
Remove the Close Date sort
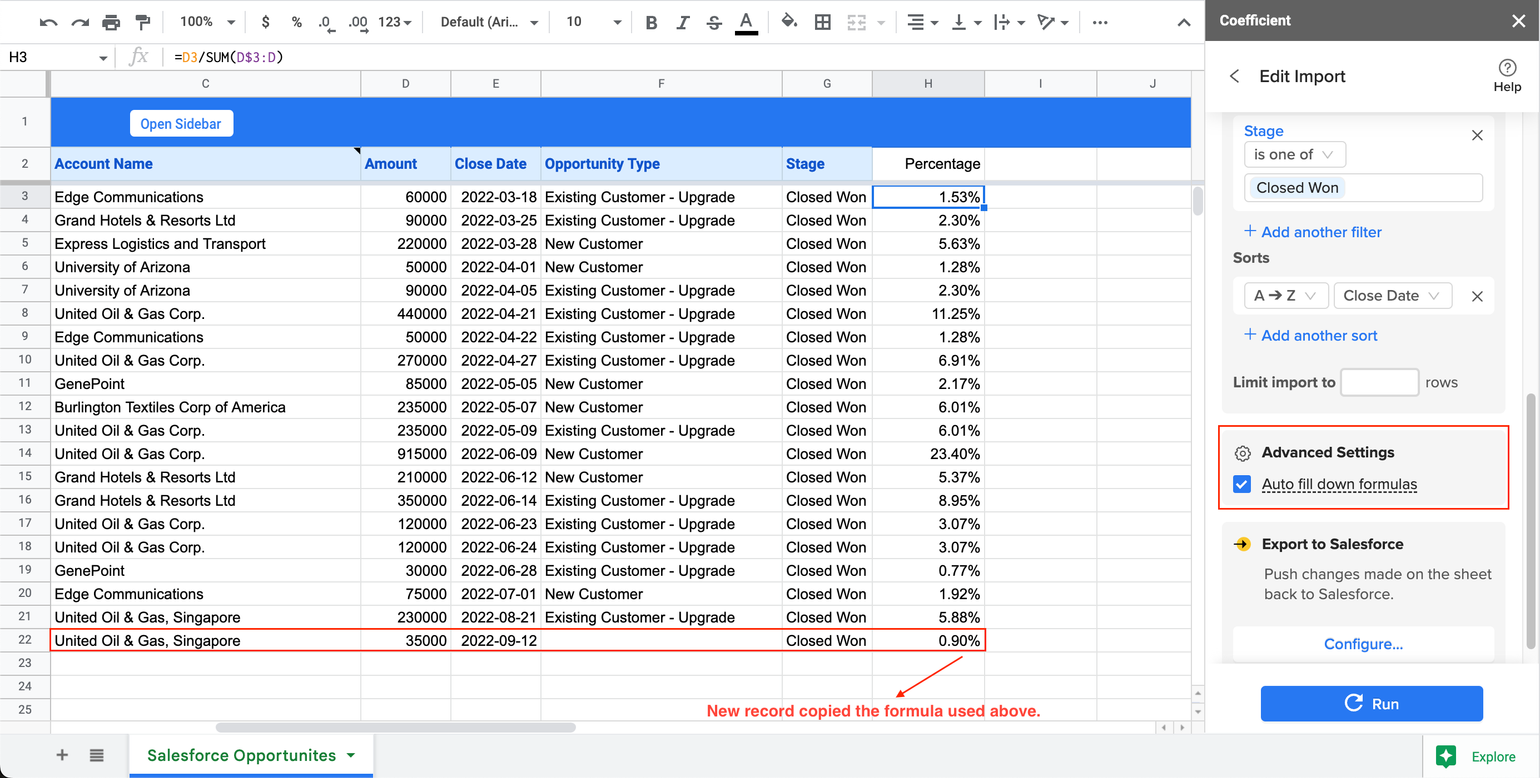point(1477,296)
